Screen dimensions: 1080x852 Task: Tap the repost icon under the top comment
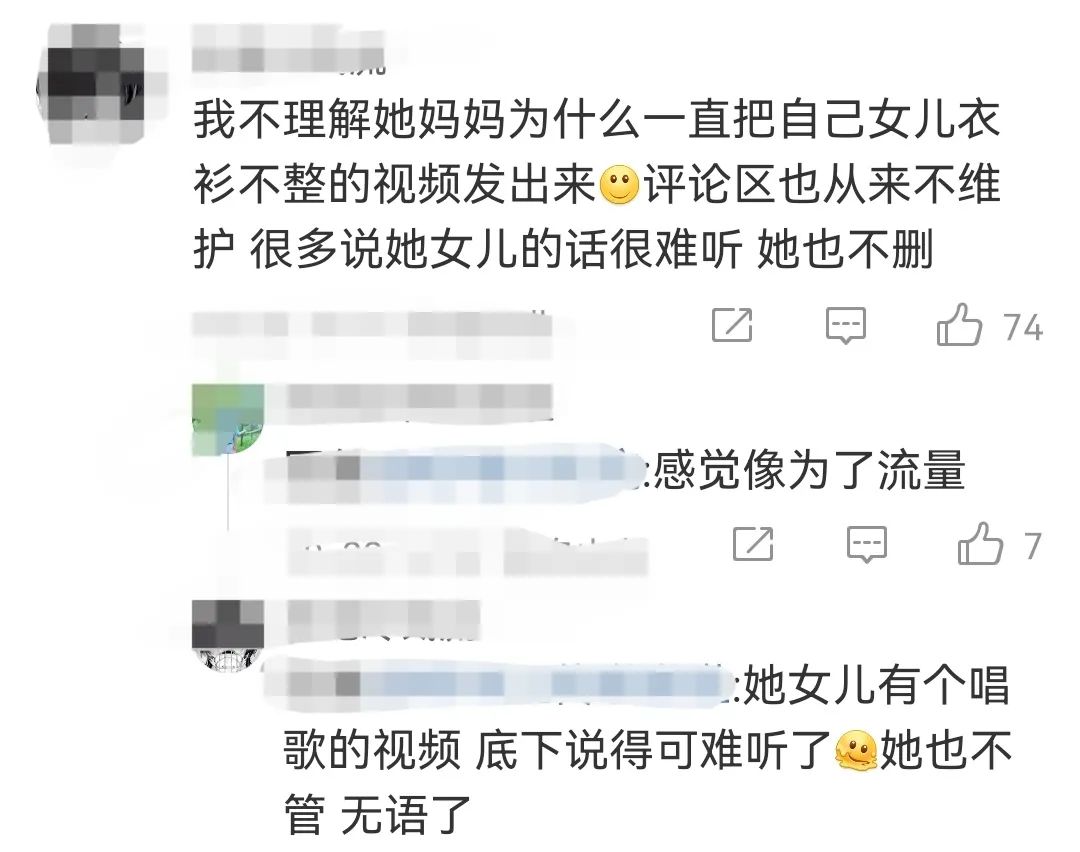731,325
